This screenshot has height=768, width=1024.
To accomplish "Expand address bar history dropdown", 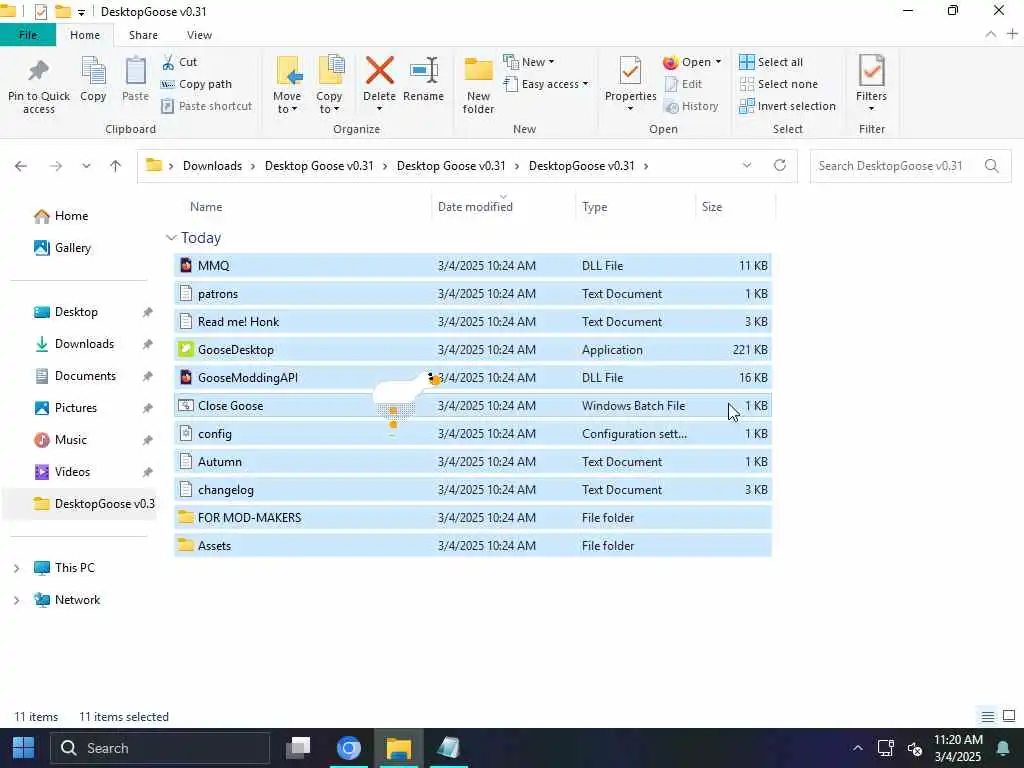I will tap(746, 166).
